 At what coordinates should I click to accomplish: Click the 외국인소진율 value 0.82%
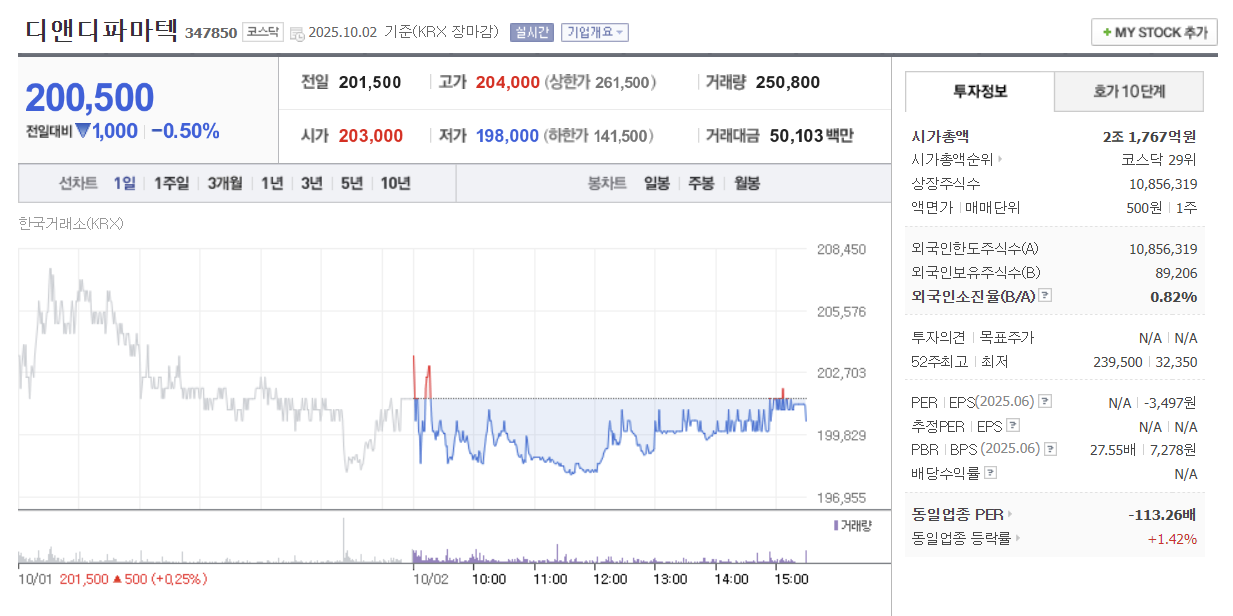pyautogui.click(x=1174, y=296)
